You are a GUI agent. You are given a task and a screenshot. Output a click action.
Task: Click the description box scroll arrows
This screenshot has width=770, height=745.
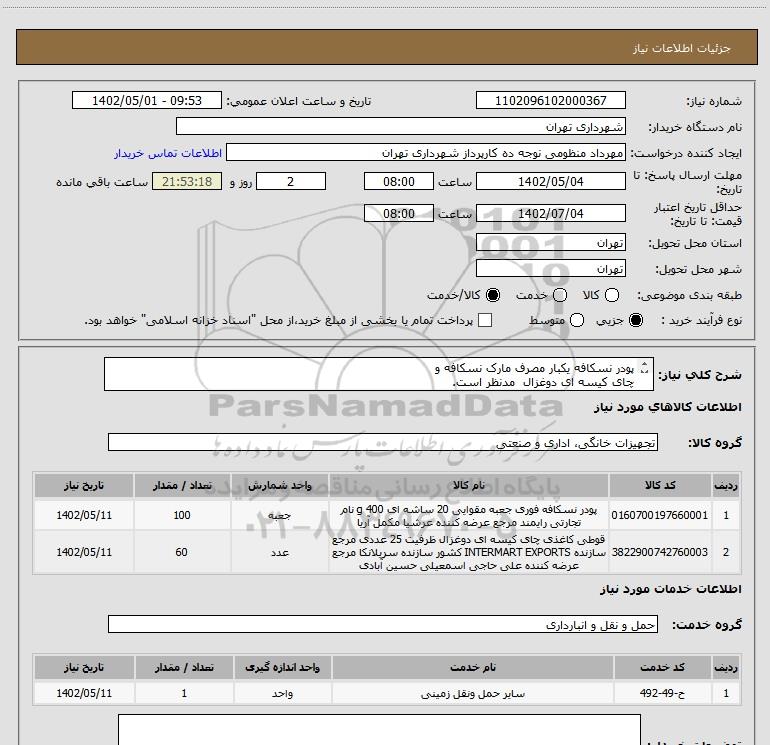click(645, 367)
